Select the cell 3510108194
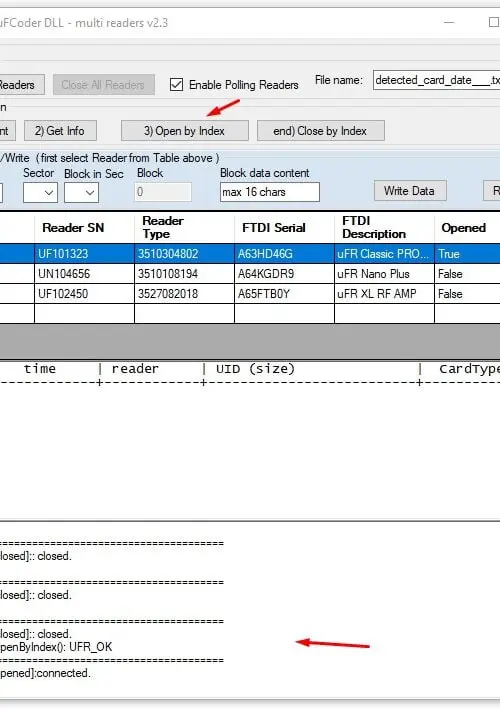Image resolution: width=500 pixels, height=709 pixels. pyautogui.click(x=184, y=274)
